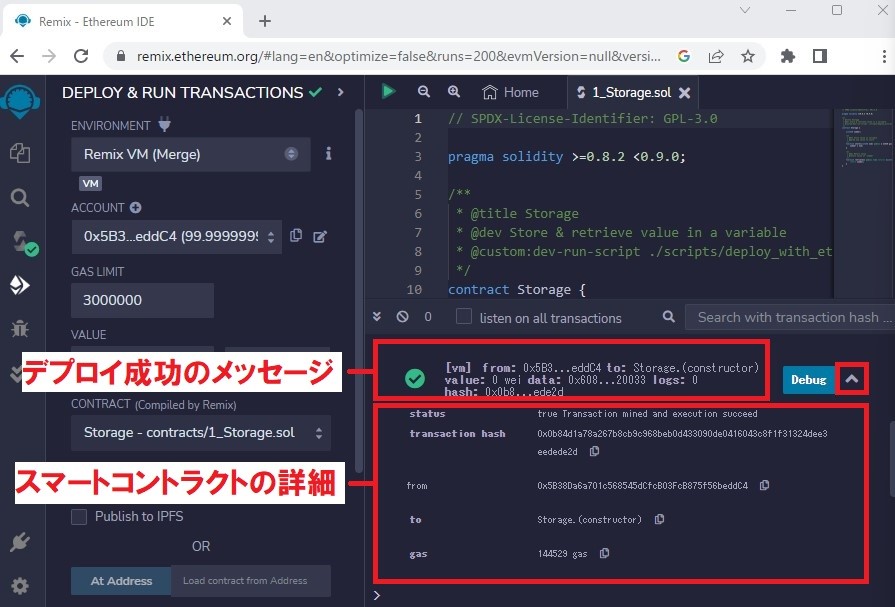Open the File explorer sidebar icon
895x607 pixels.
(x=20, y=153)
